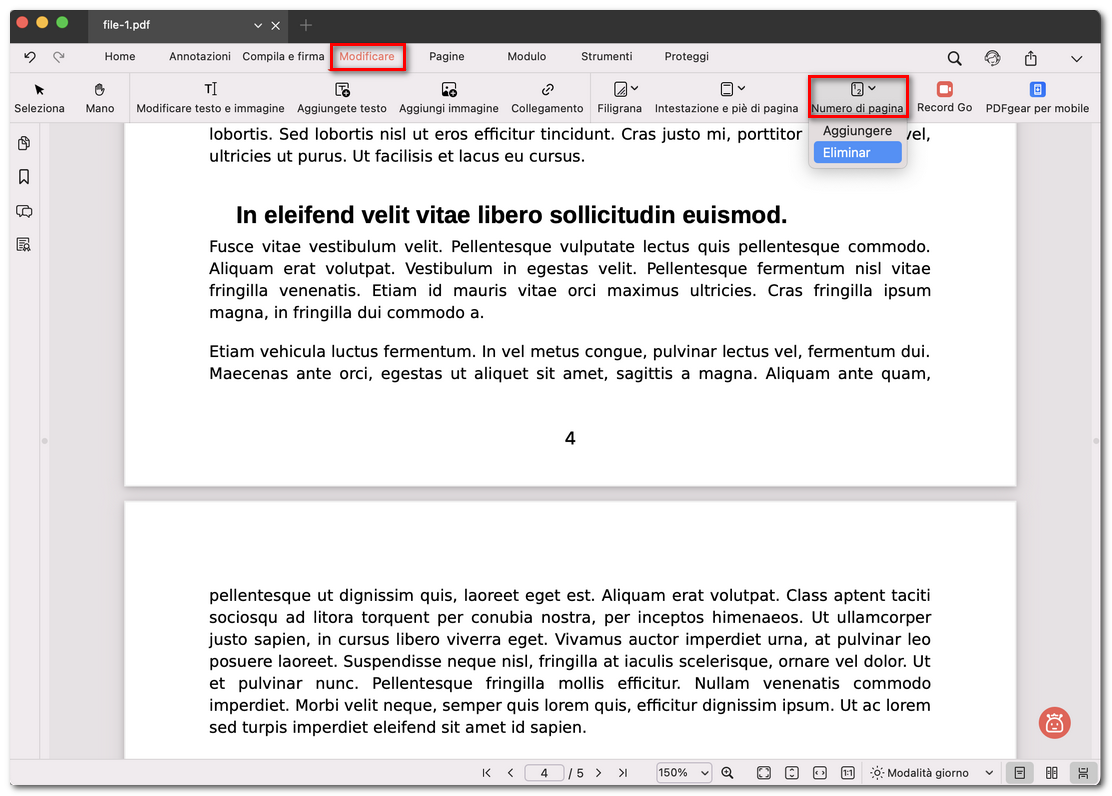Enable continuous scrolling view mode
The height and width of the screenshot is (796, 1112).
[1085, 772]
